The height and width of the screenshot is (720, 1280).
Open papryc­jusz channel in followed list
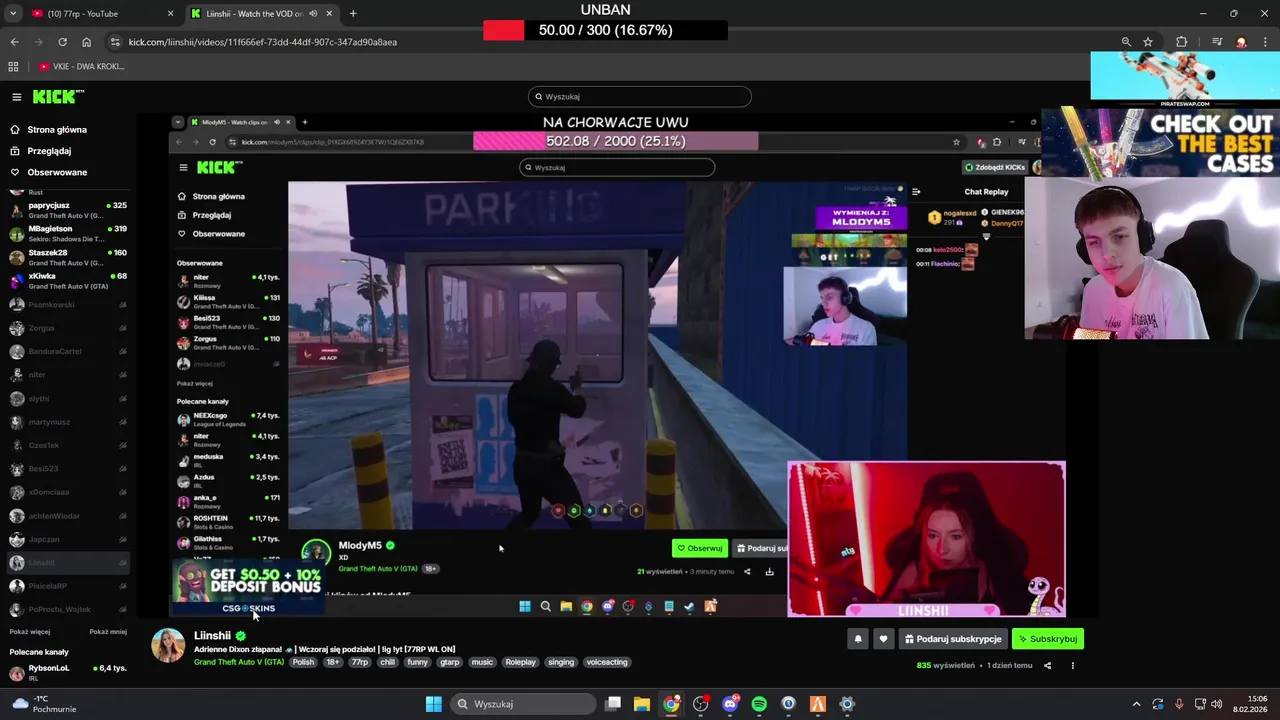click(x=68, y=210)
